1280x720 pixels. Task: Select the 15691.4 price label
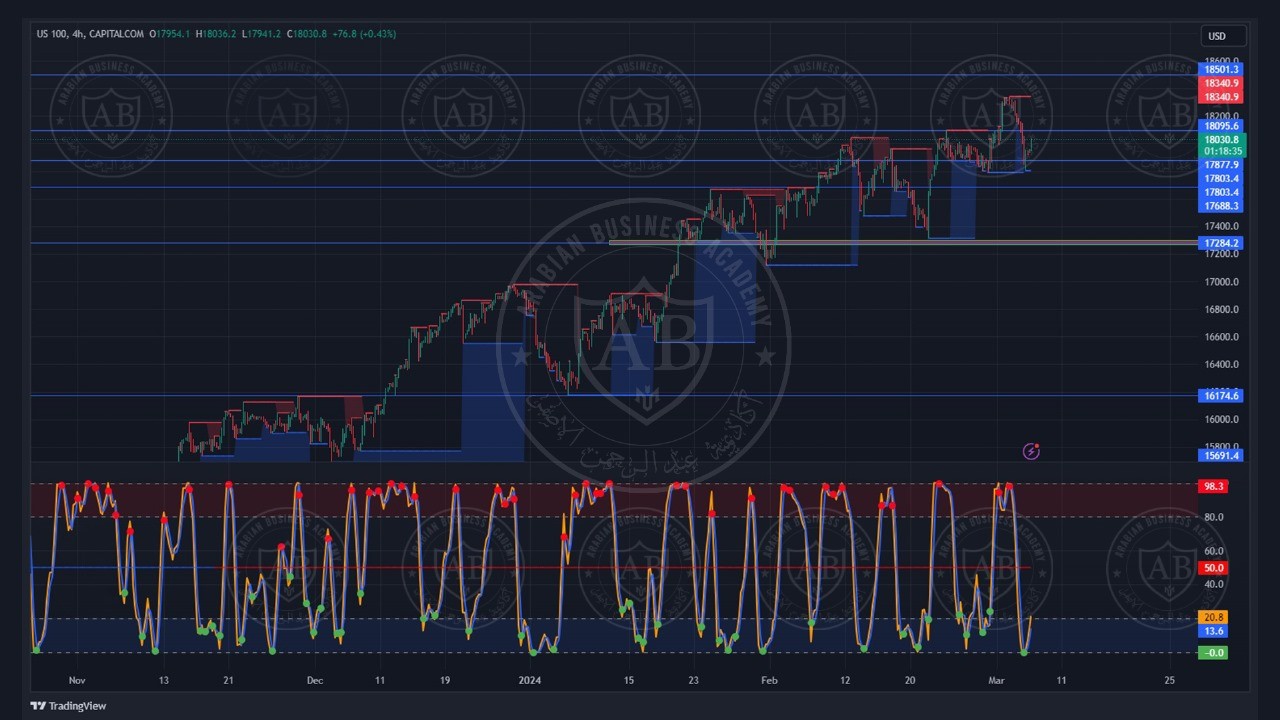pyautogui.click(x=1221, y=456)
